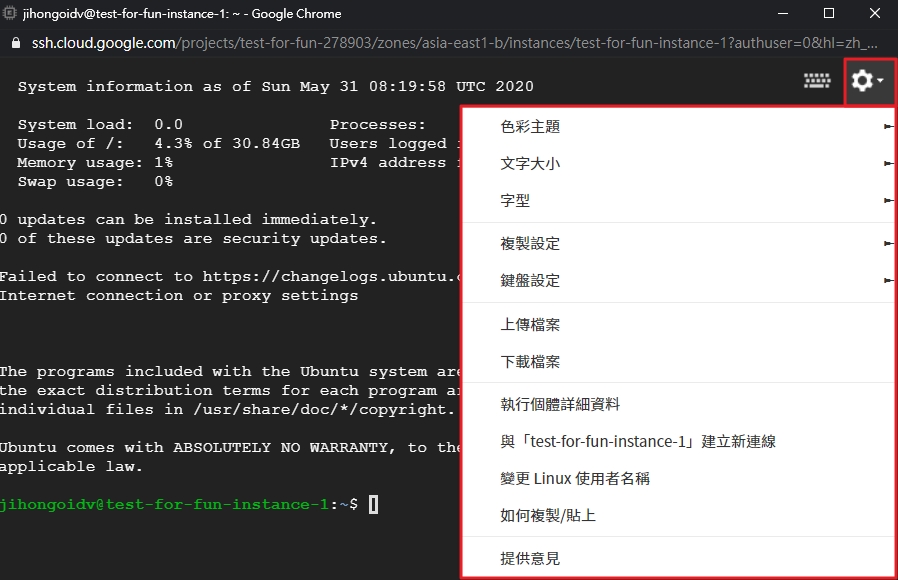Click 提供意見 menu entry
Screen dimensions: 898x580
click(679, 558)
